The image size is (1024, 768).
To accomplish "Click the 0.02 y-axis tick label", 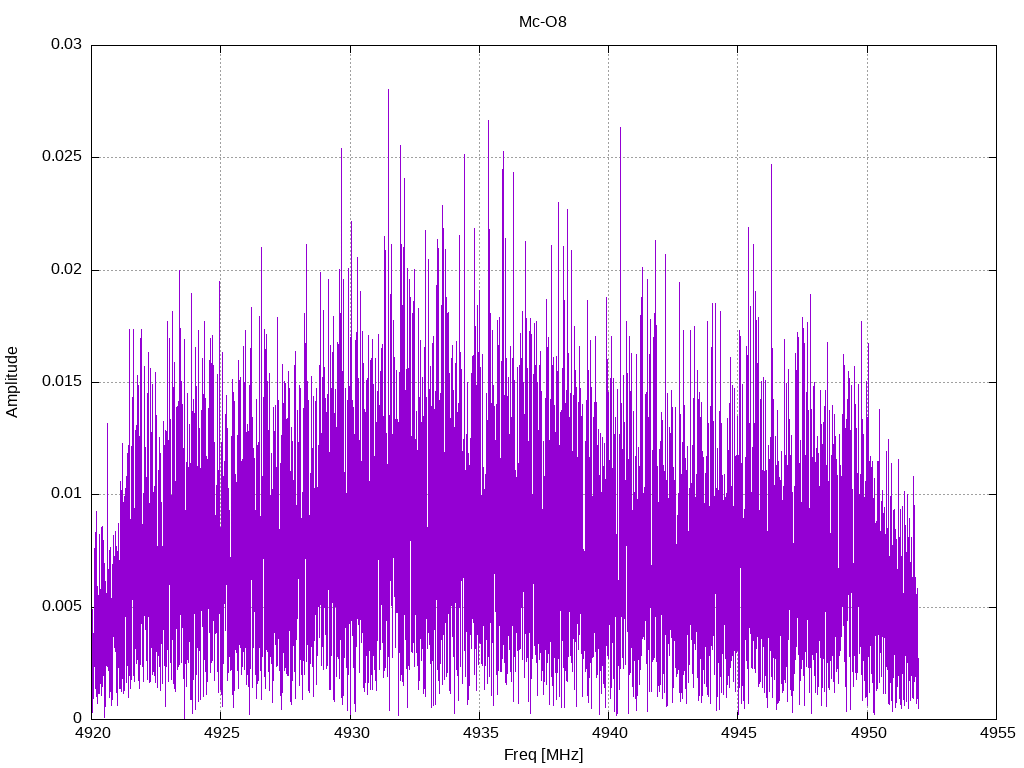I will click(67, 269).
